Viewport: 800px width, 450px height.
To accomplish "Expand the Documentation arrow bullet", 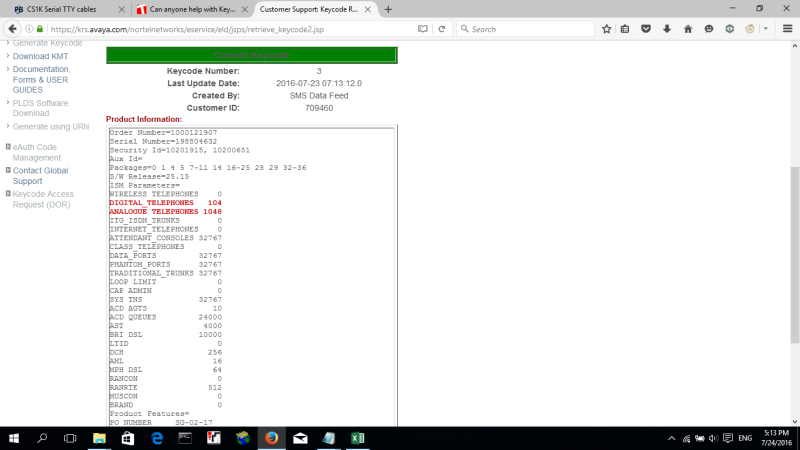I will click(8, 68).
